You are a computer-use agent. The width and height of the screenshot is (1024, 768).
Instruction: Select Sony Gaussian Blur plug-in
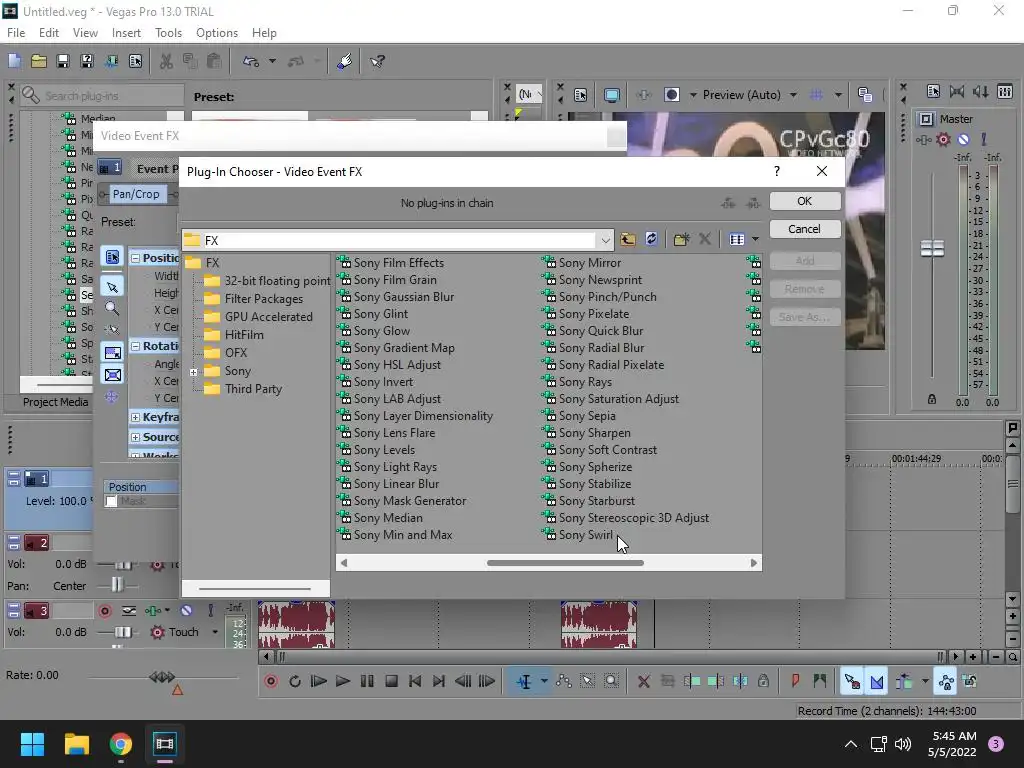coord(396,296)
